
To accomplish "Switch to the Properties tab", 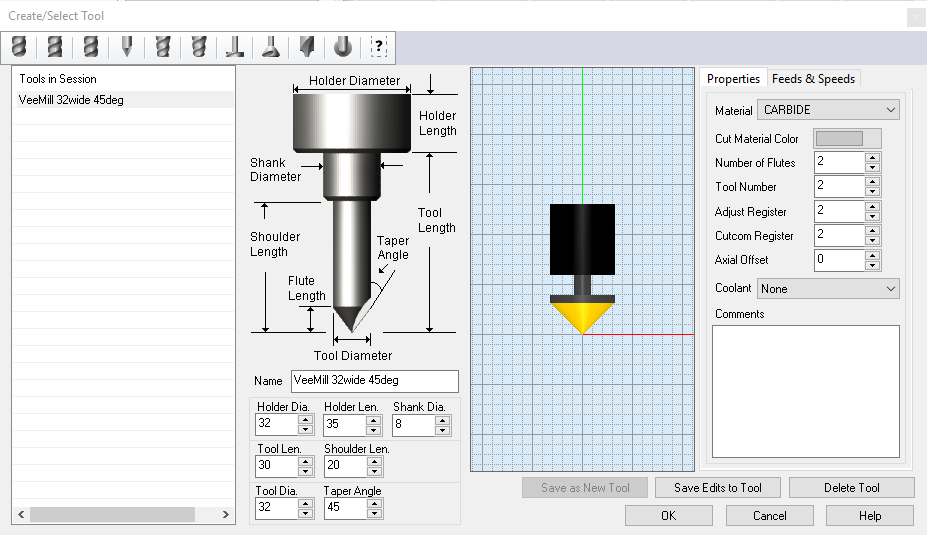I will click(733, 79).
